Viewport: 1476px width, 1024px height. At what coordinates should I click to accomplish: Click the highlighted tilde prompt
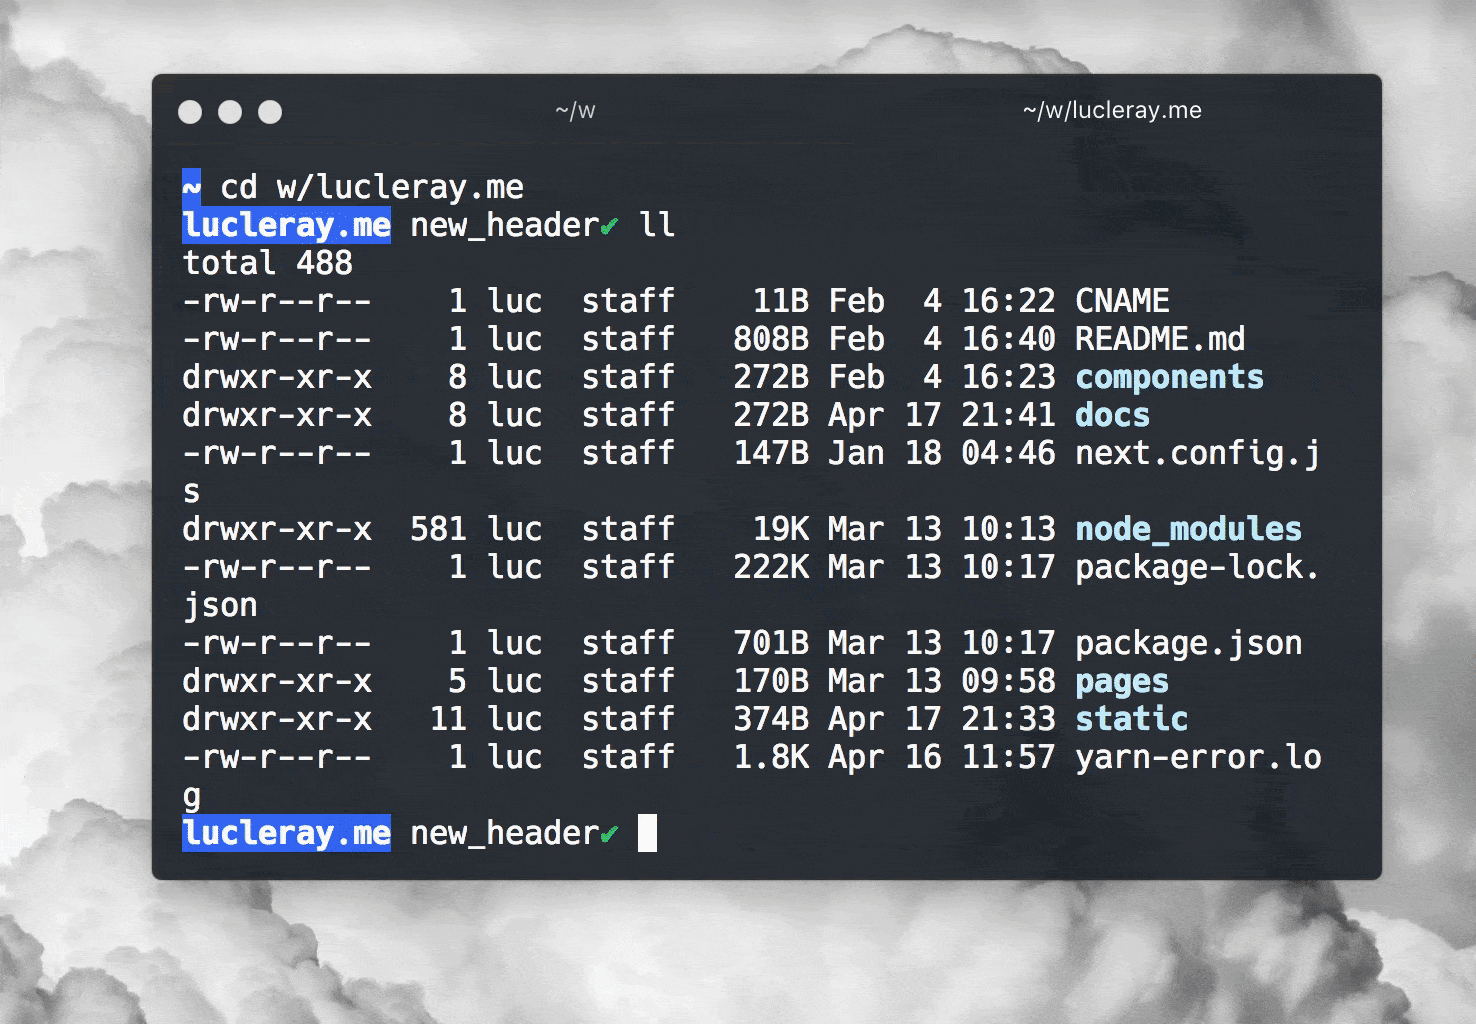point(192,187)
